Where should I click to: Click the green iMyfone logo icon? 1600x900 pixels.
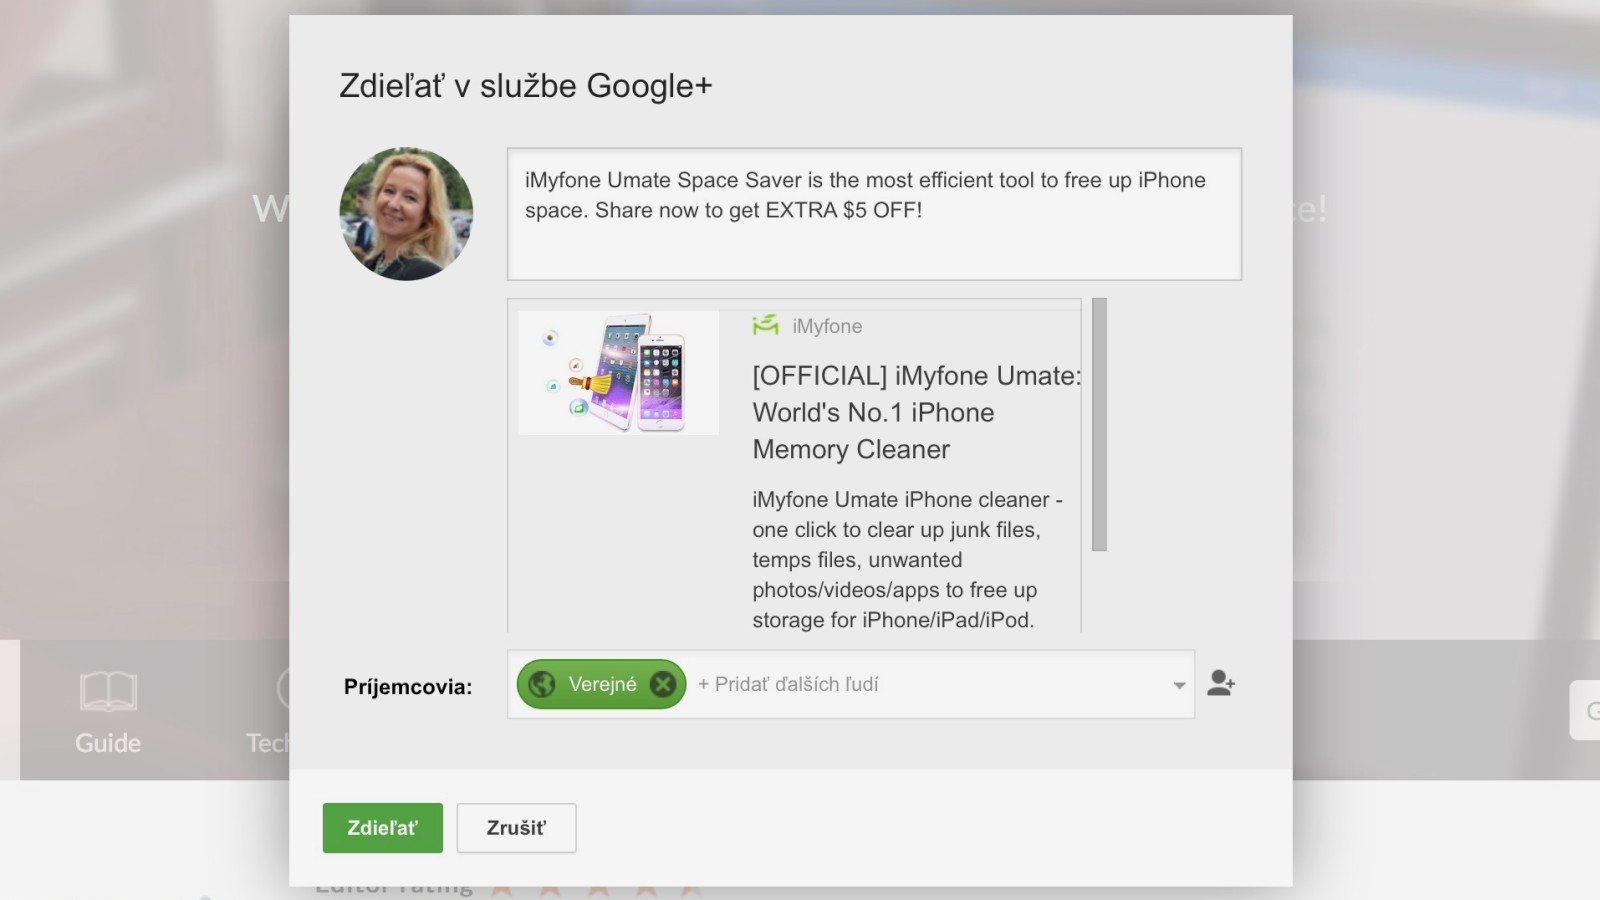(x=765, y=325)
